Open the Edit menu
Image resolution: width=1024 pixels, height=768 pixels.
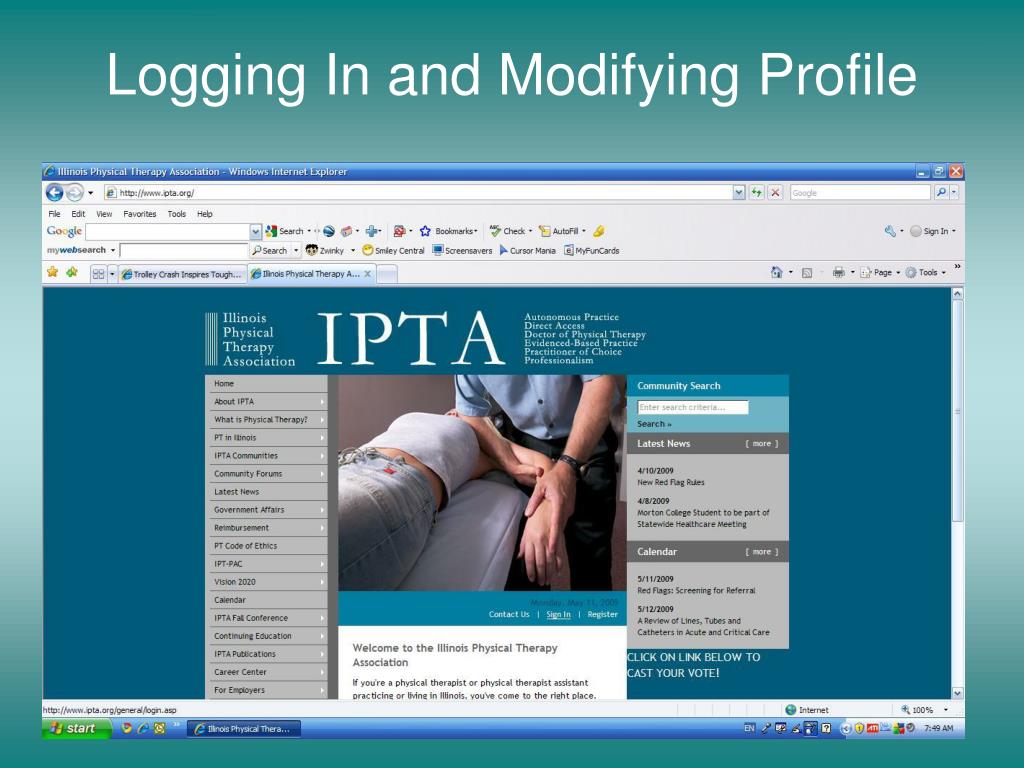(78, 214)
